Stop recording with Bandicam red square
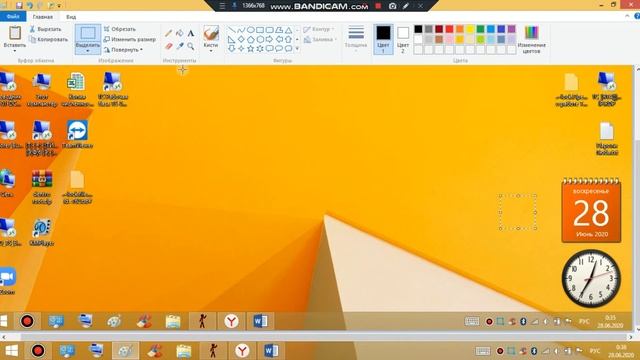Screen dimensions: 640x360 point(378,6)
